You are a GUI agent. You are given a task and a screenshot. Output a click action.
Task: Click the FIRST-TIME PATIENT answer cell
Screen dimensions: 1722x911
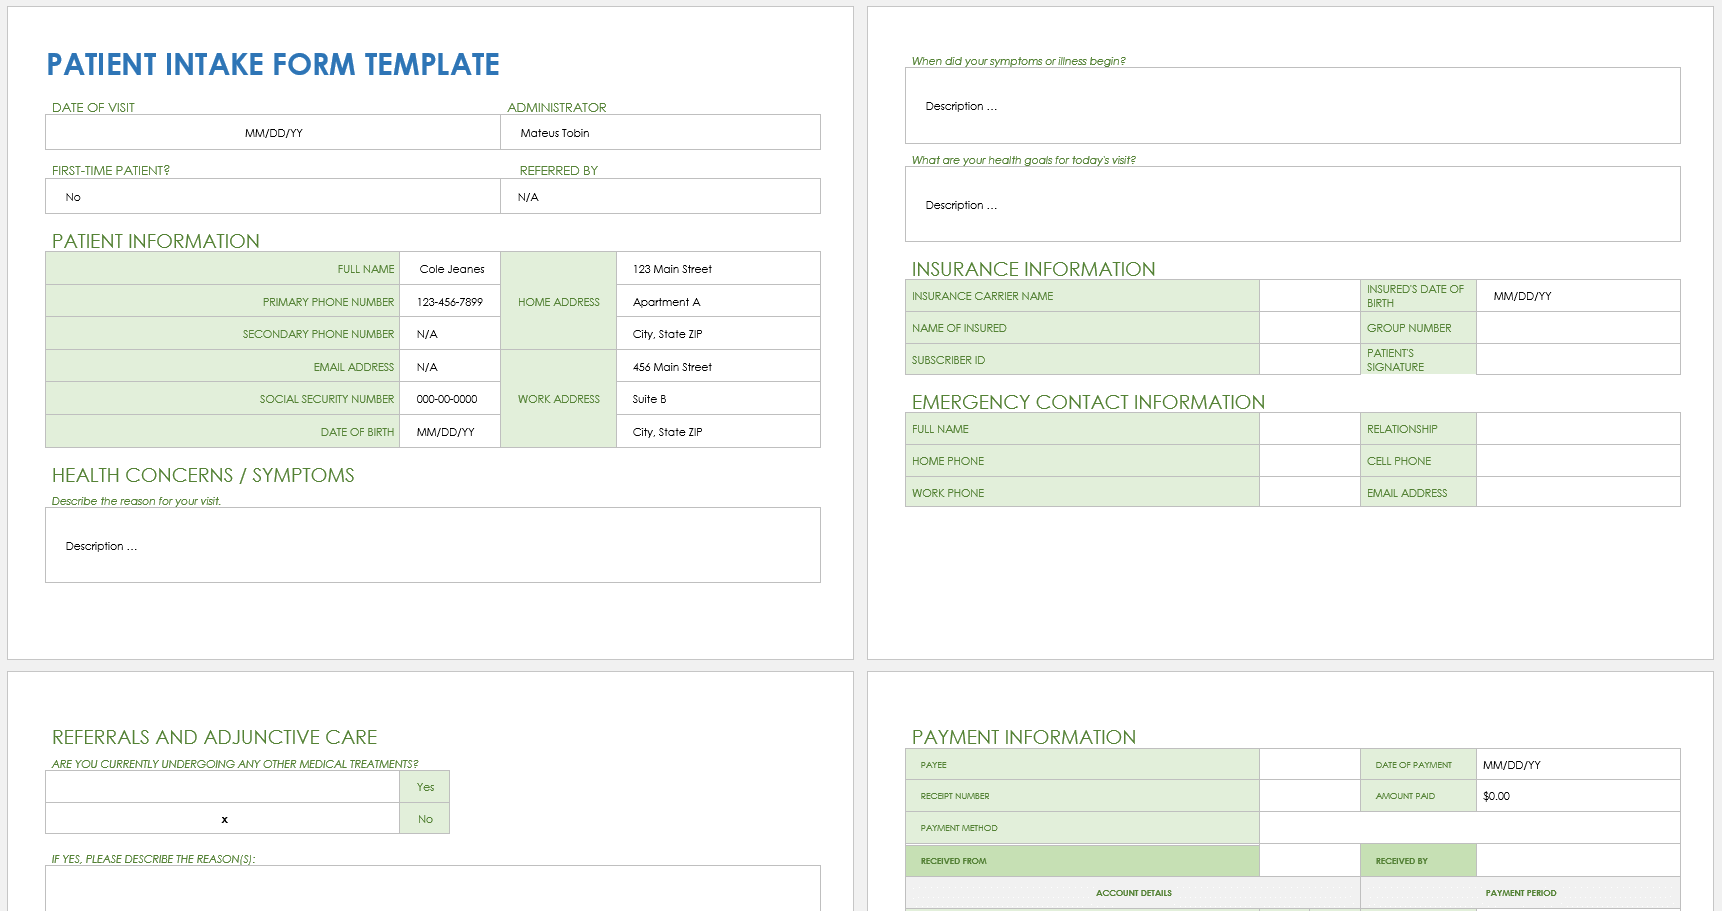click(x=270, y=196)
